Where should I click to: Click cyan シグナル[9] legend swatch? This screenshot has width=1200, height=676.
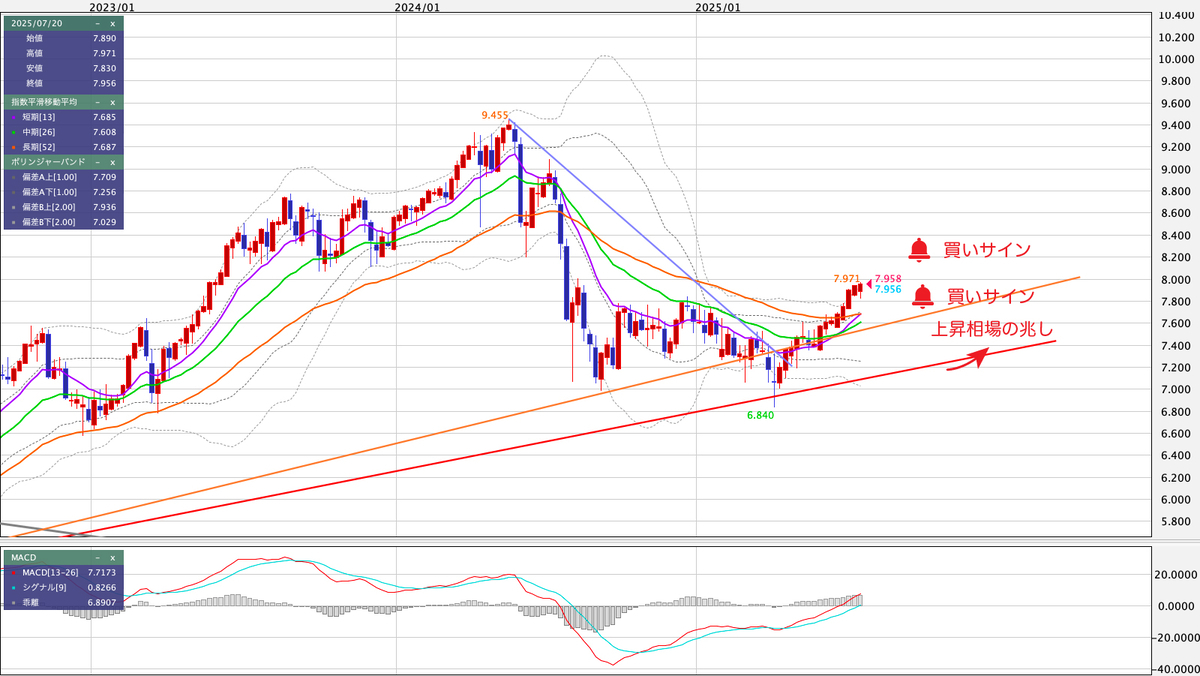[x=11, y=589]
